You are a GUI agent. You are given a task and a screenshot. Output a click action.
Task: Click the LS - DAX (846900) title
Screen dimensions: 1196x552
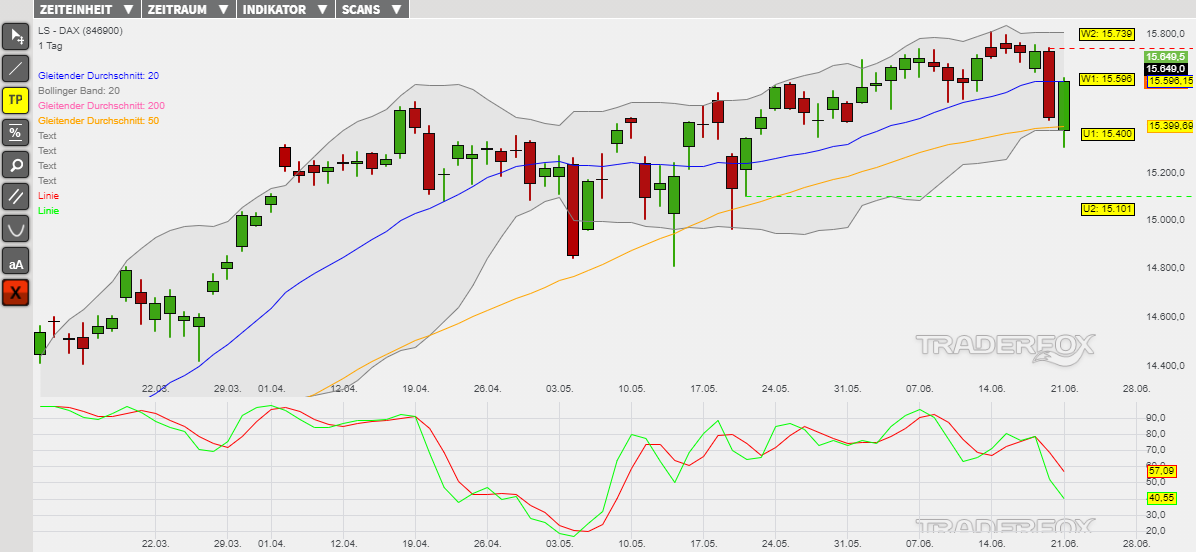click(x=80, y=30)
